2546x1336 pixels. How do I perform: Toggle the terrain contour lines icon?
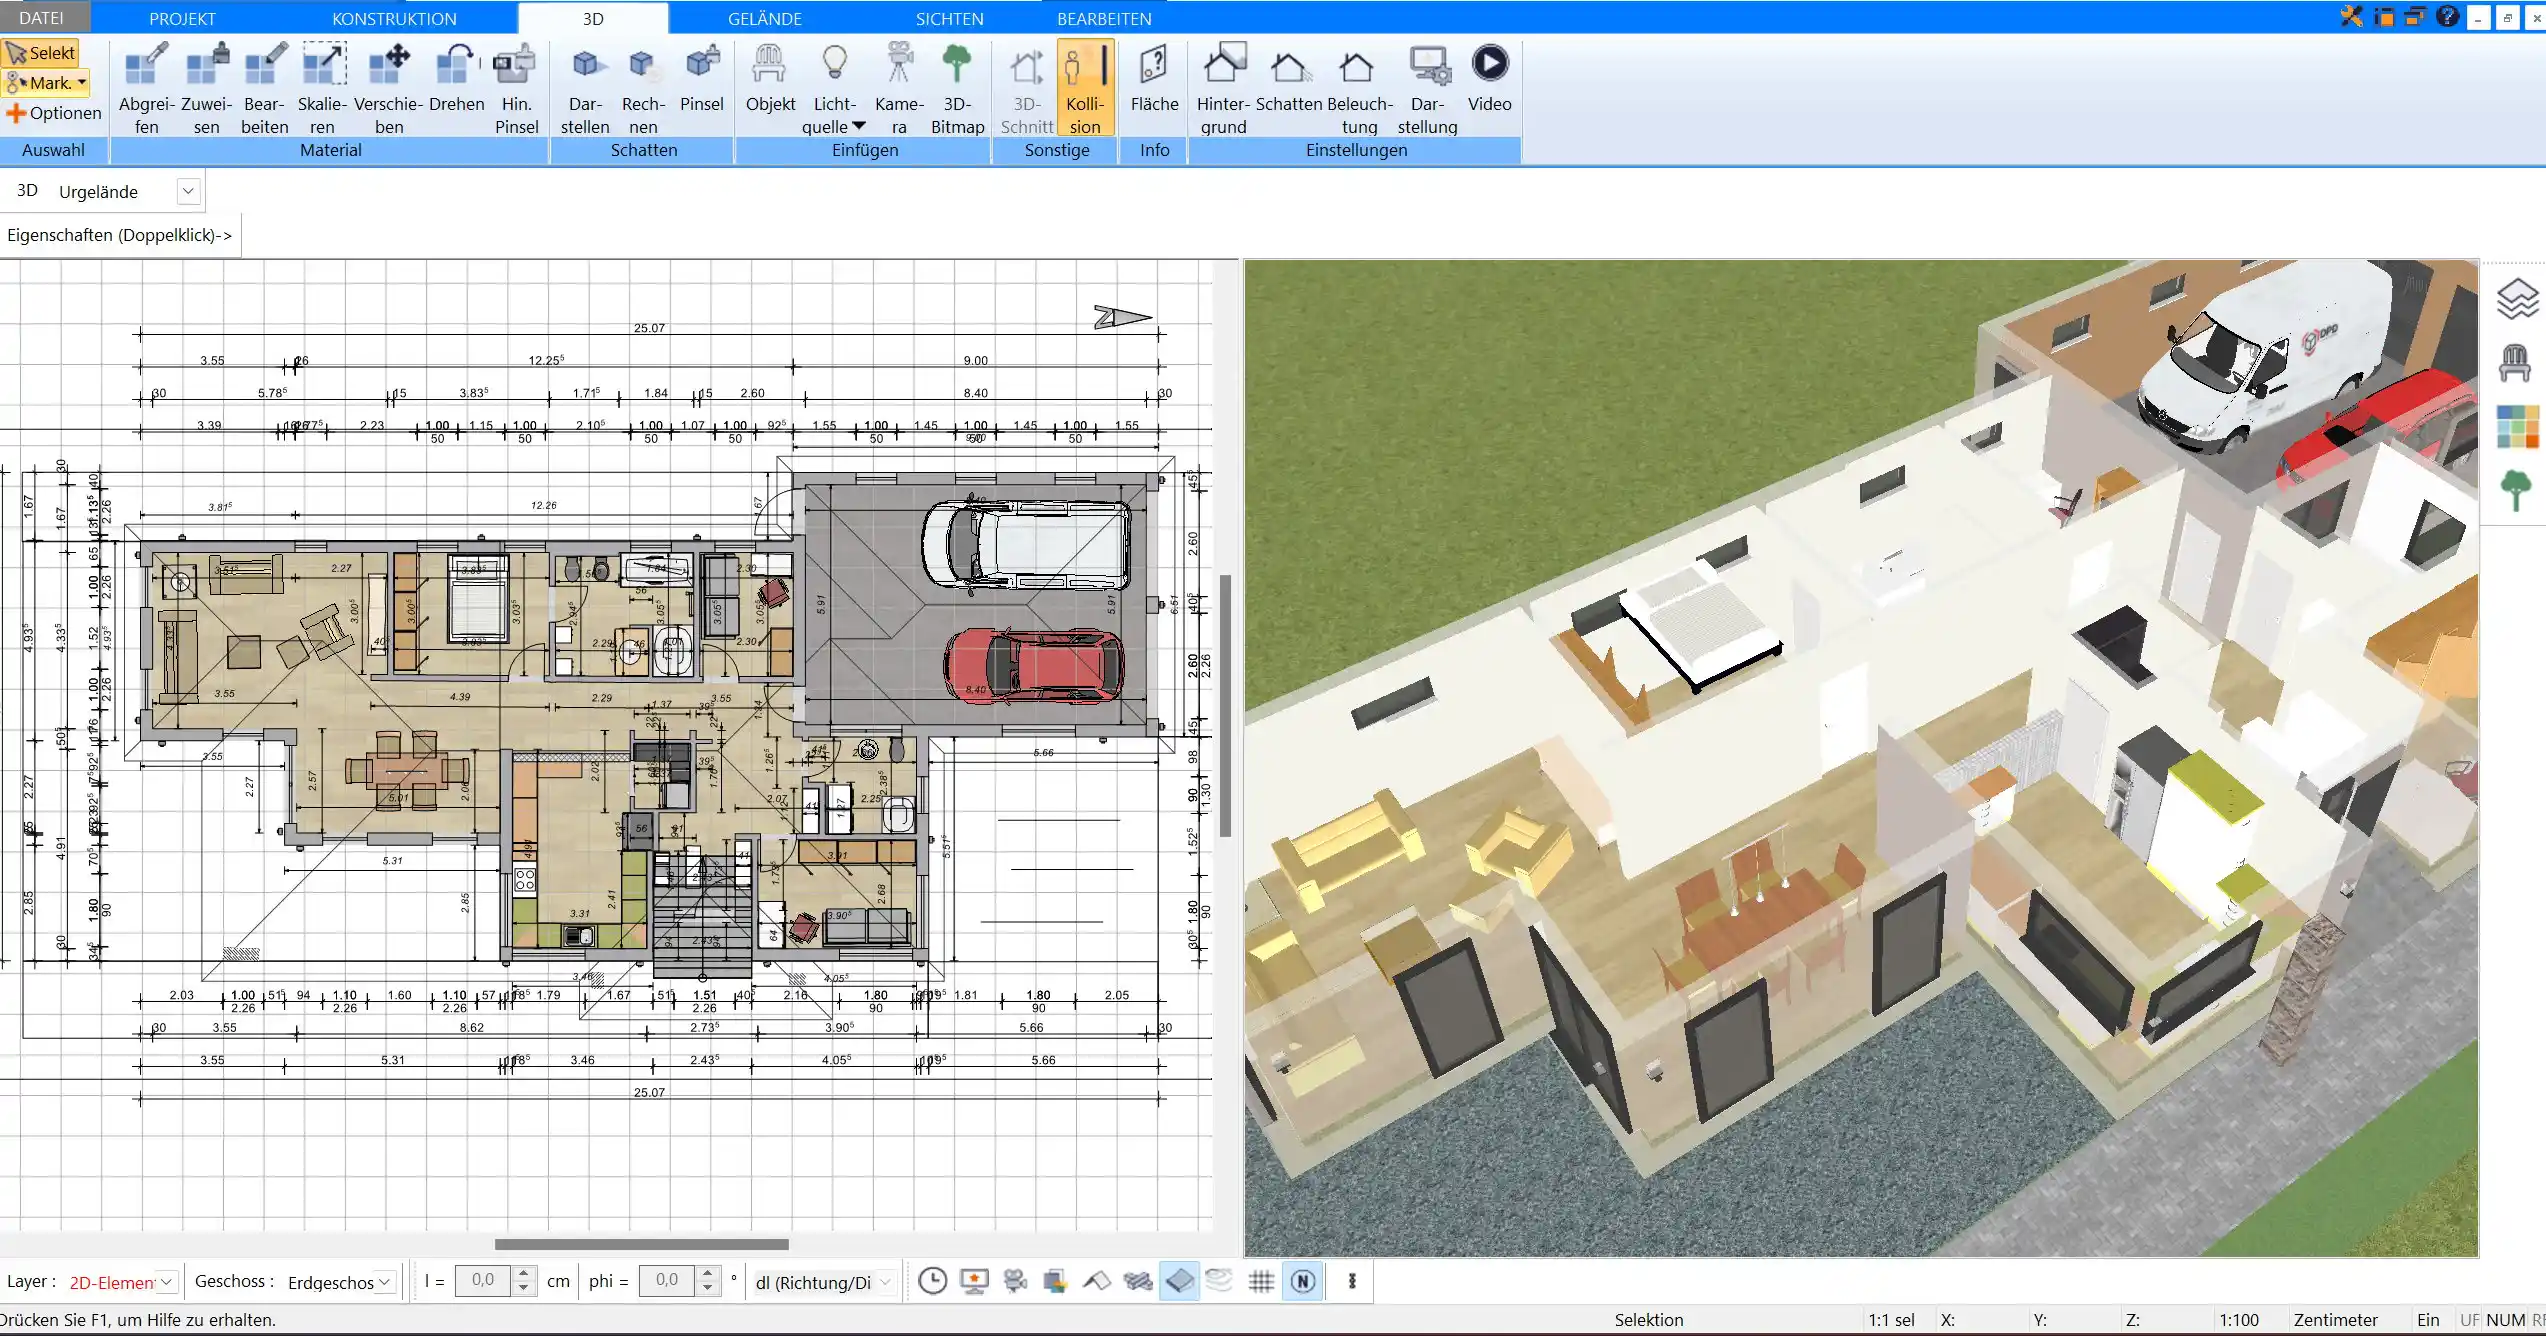(x=1219, y=1281)
